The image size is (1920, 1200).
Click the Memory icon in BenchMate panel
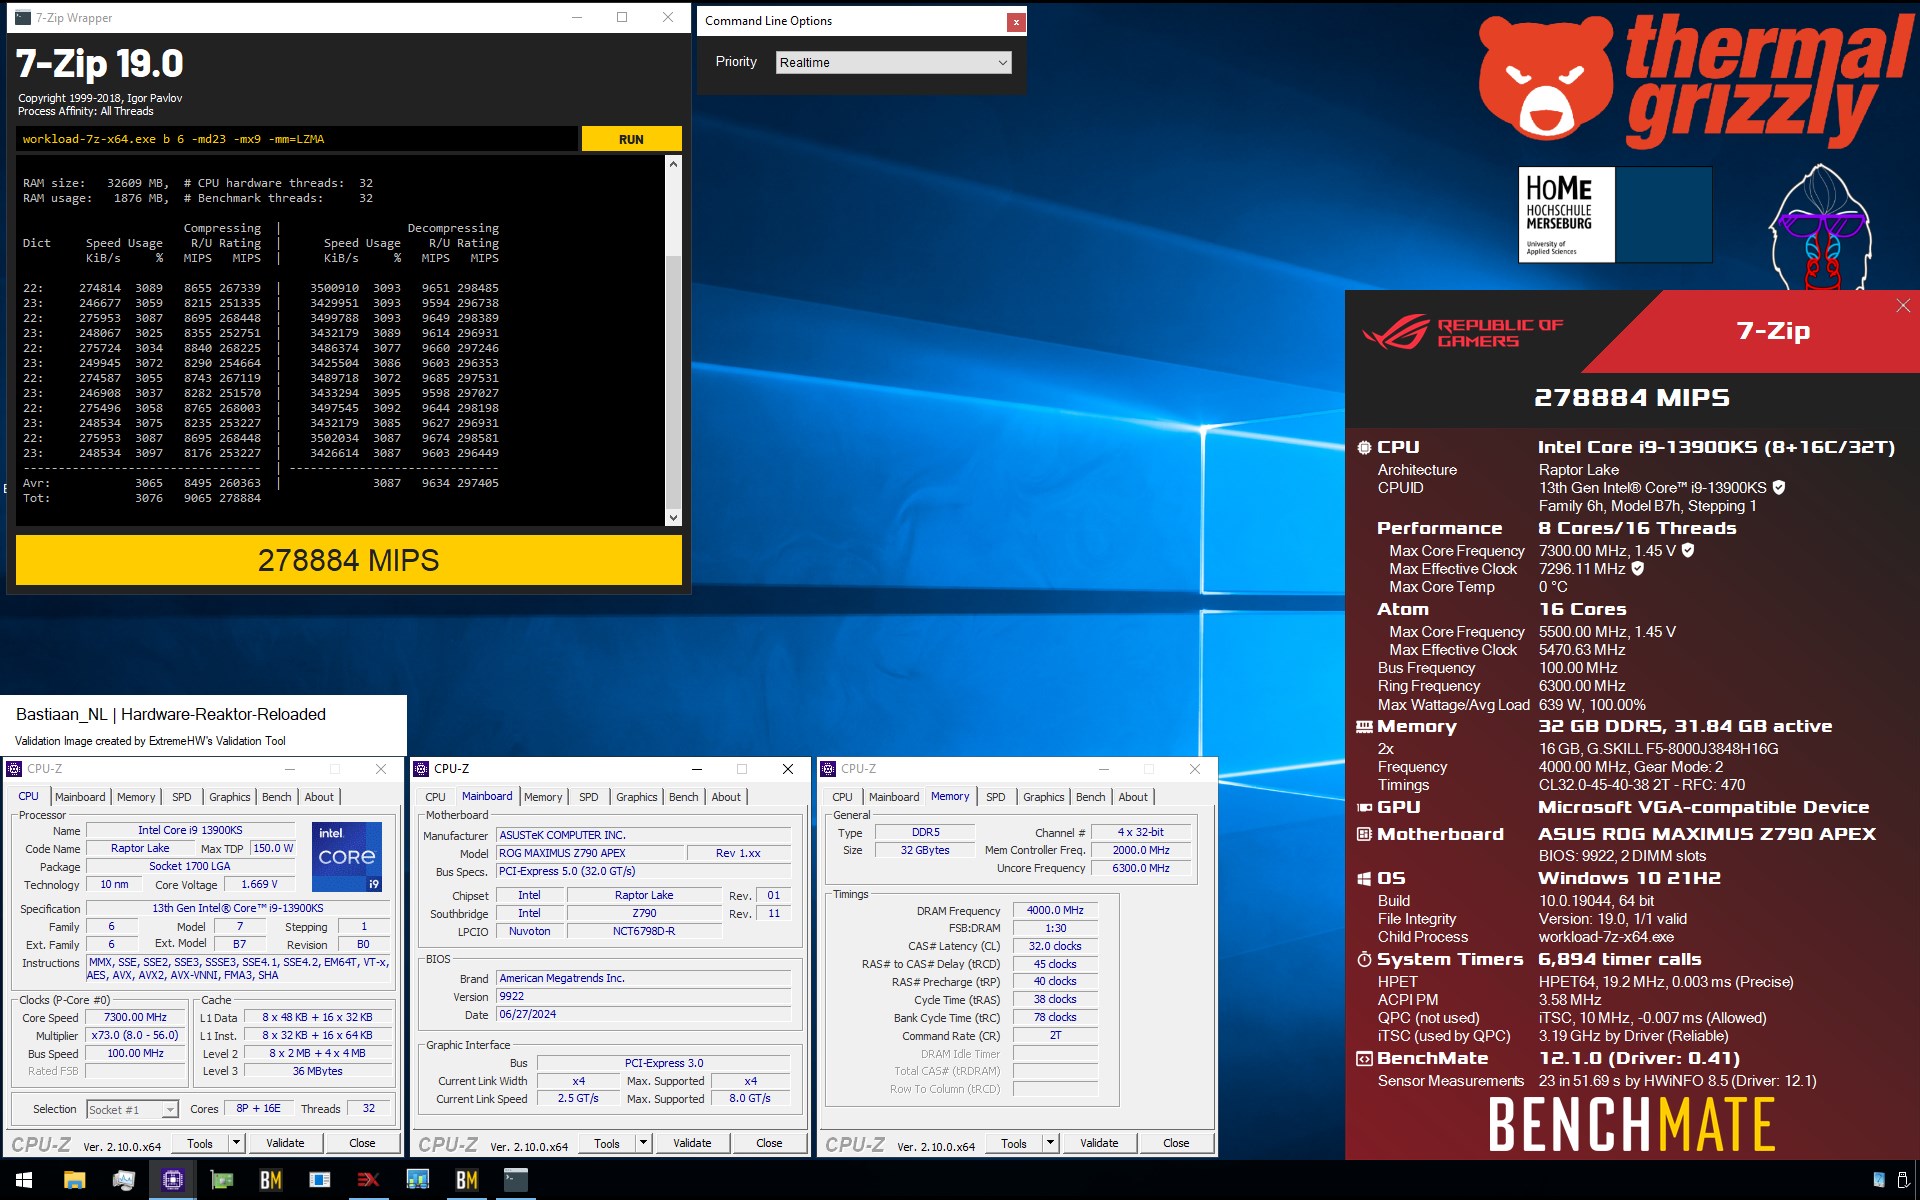[1364, 727]
